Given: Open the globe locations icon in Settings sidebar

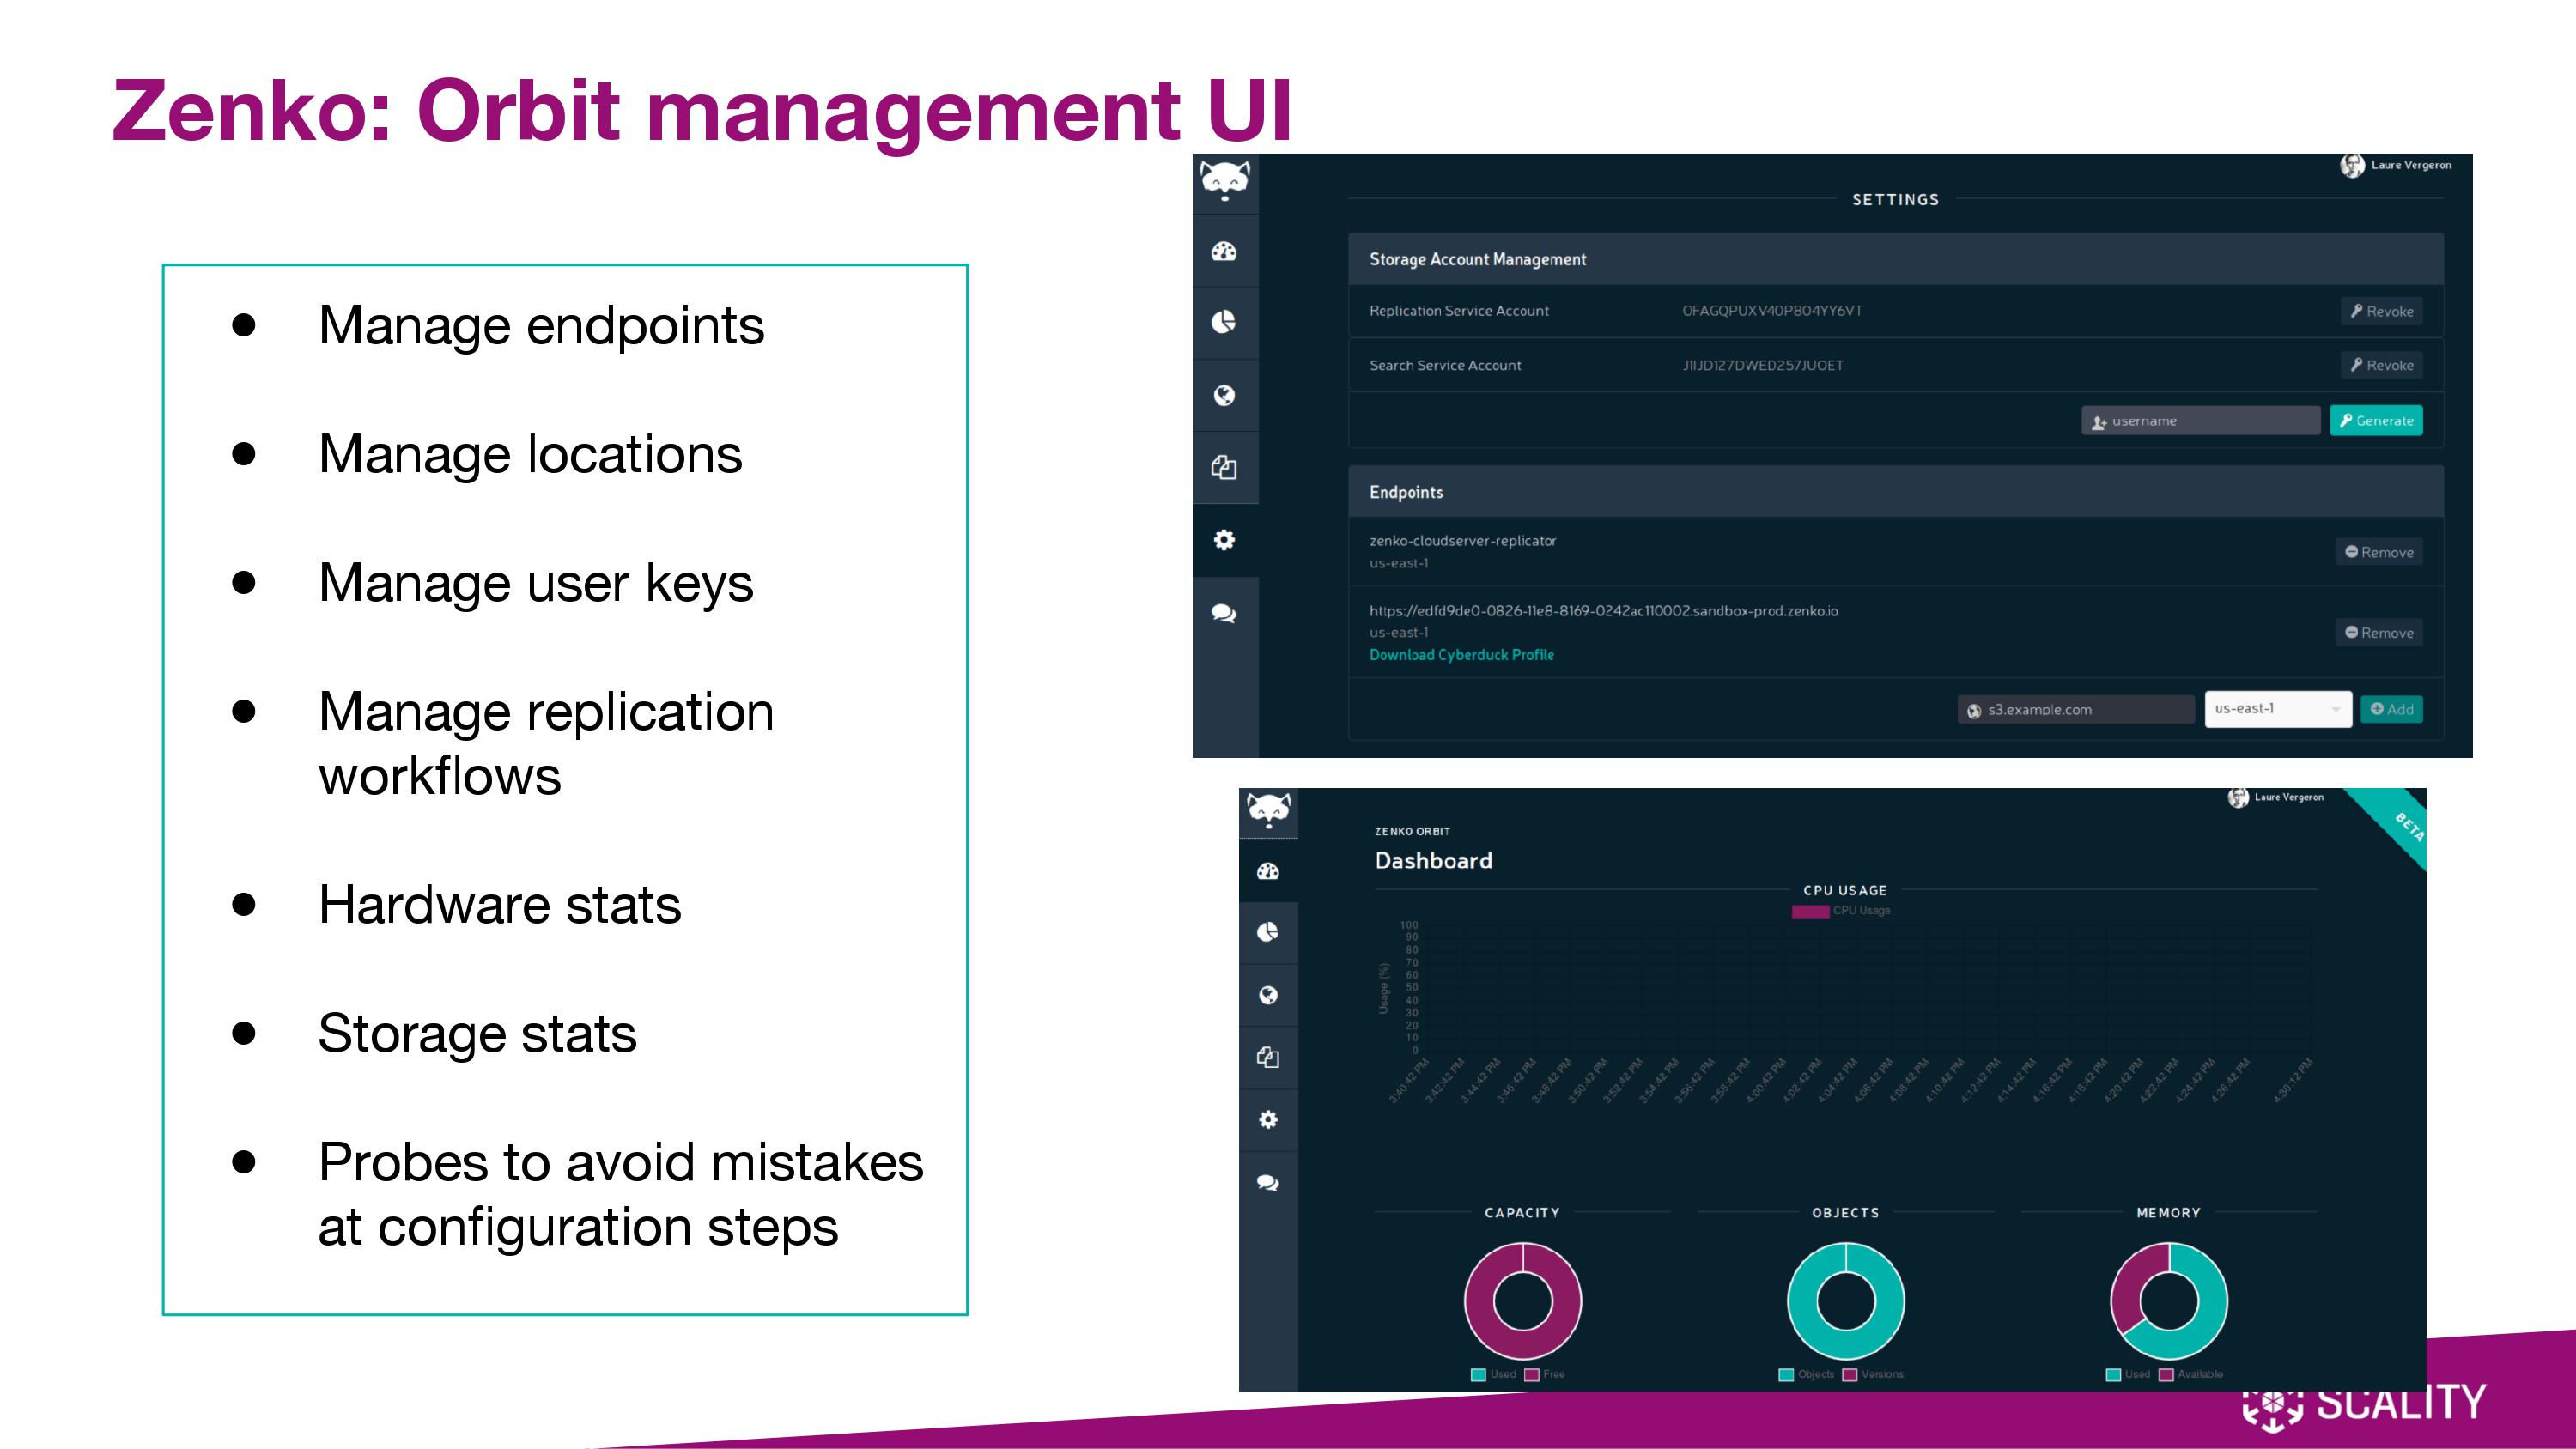Looking at the screenshot, I should [x=1224, y=395].
